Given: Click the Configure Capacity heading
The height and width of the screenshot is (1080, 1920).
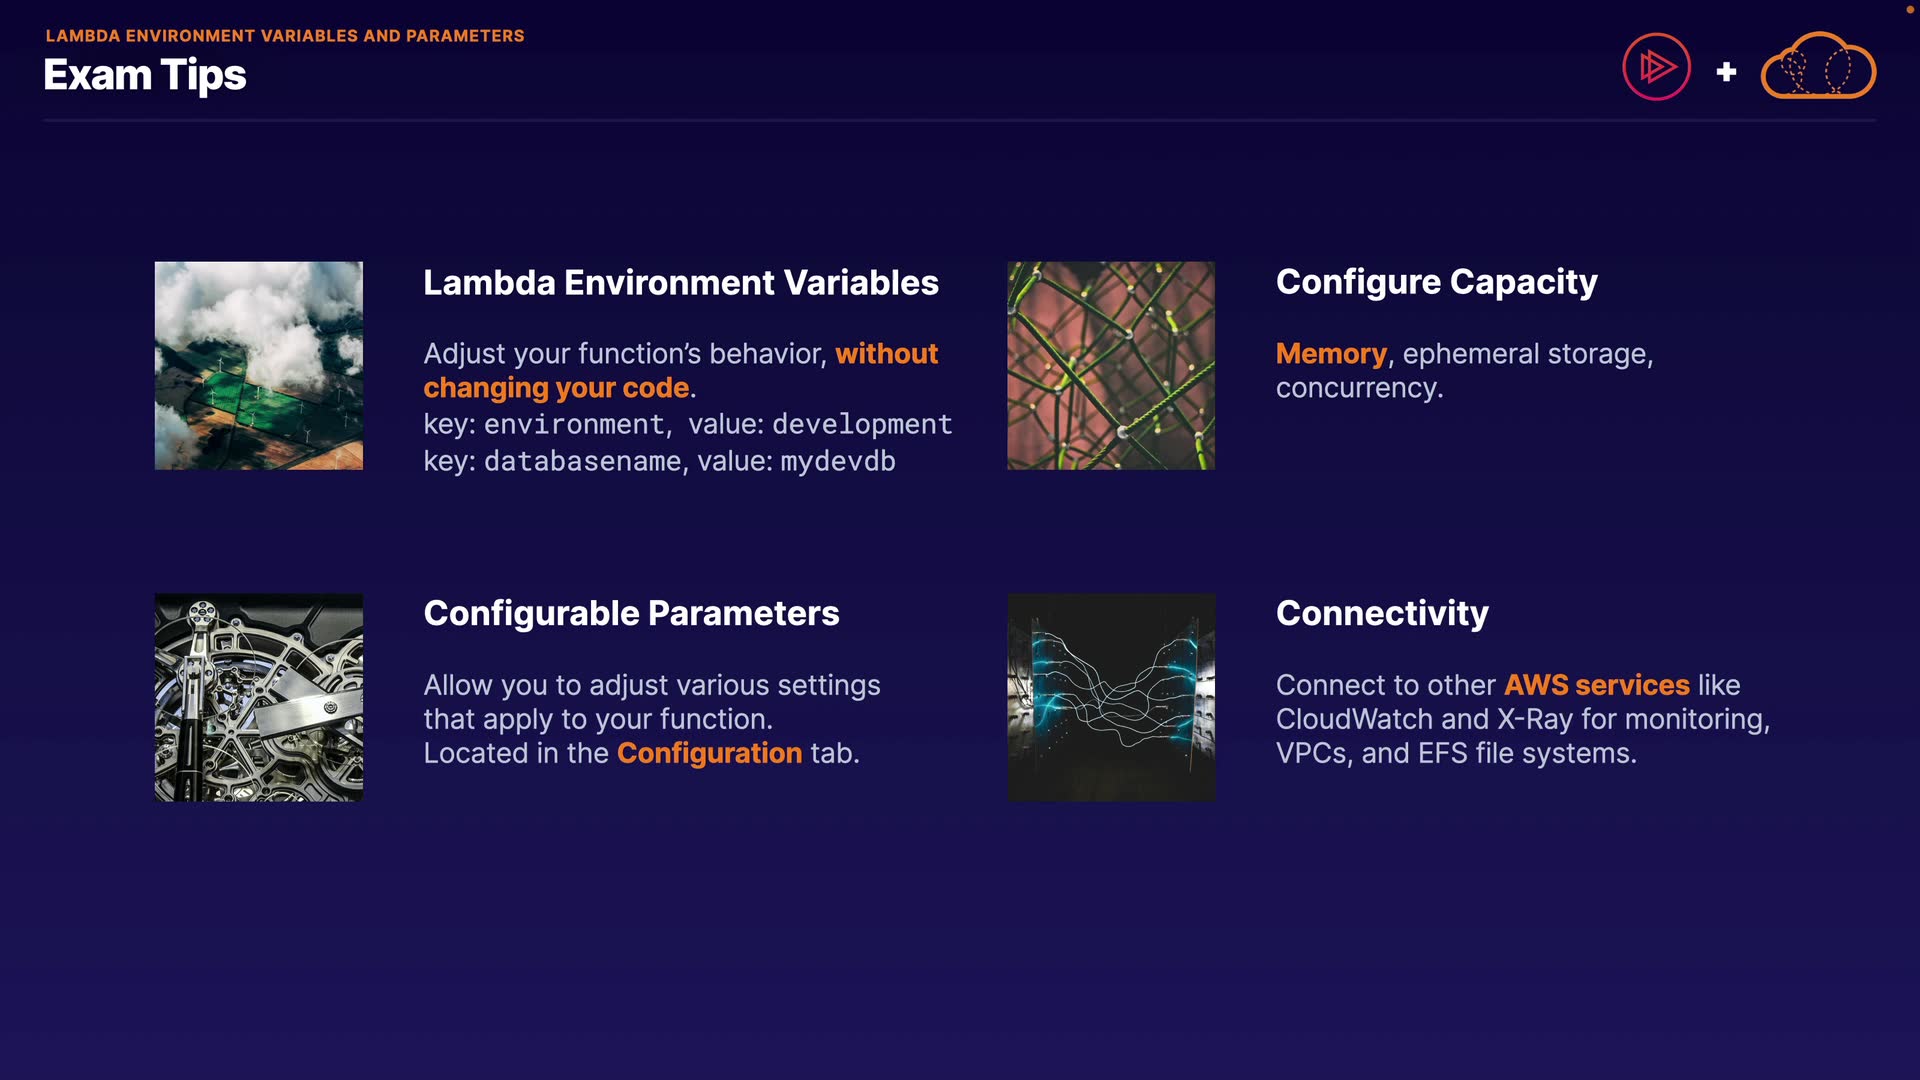Looking at the screenshot, I should tap(1436, 283).
